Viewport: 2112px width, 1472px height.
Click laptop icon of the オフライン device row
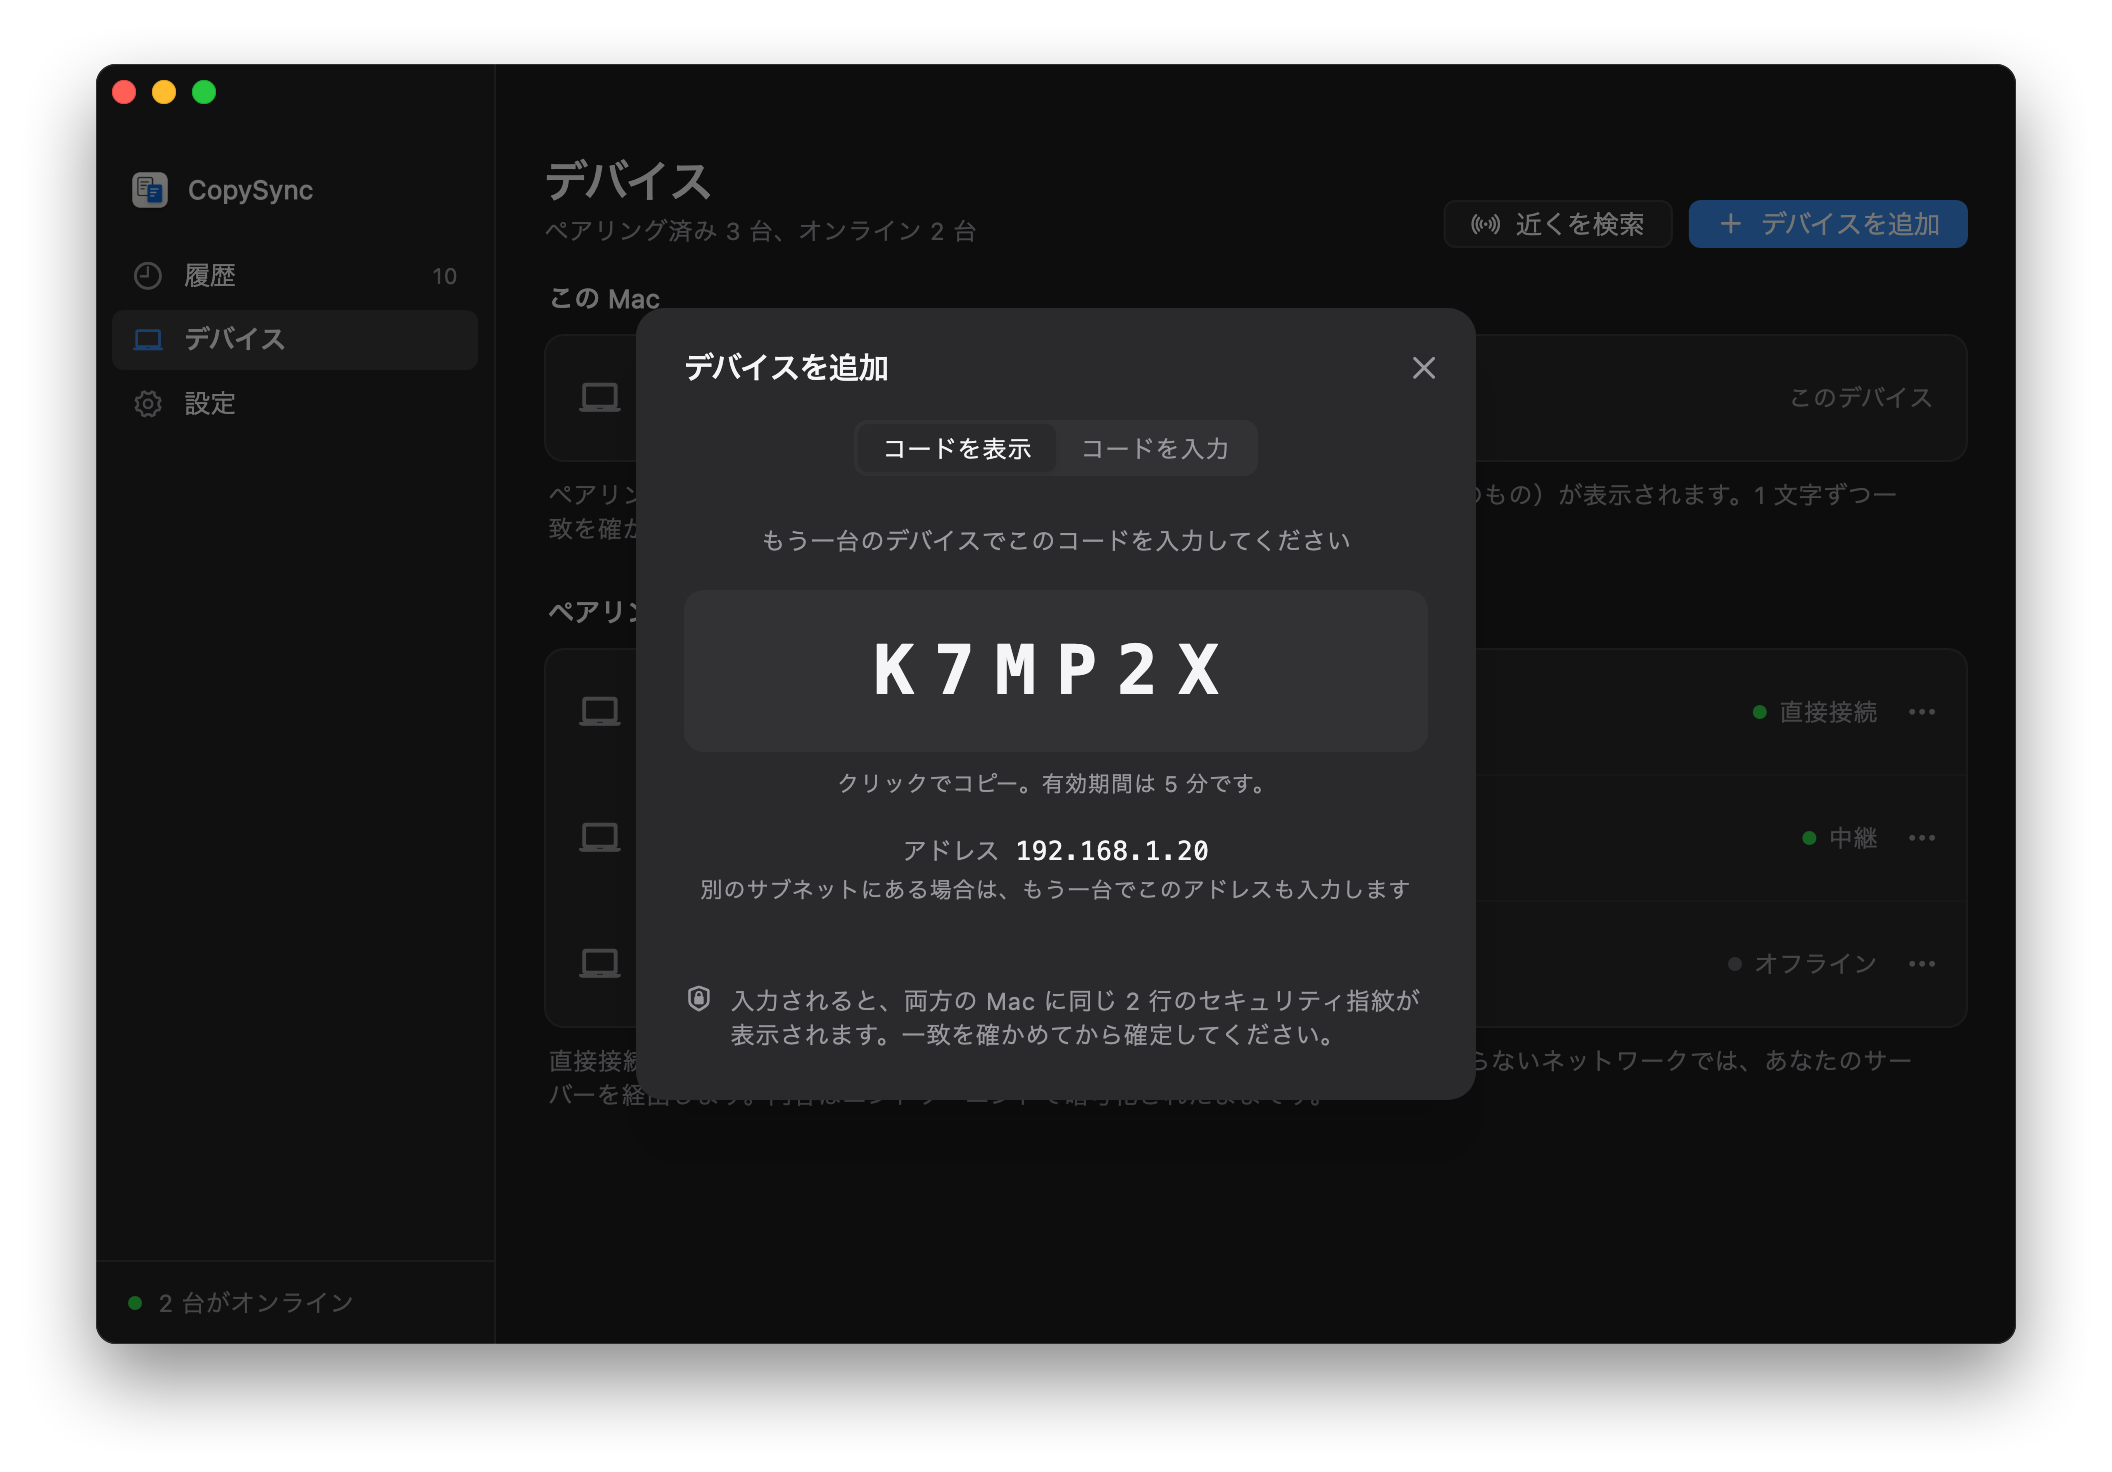coord(600,964)
